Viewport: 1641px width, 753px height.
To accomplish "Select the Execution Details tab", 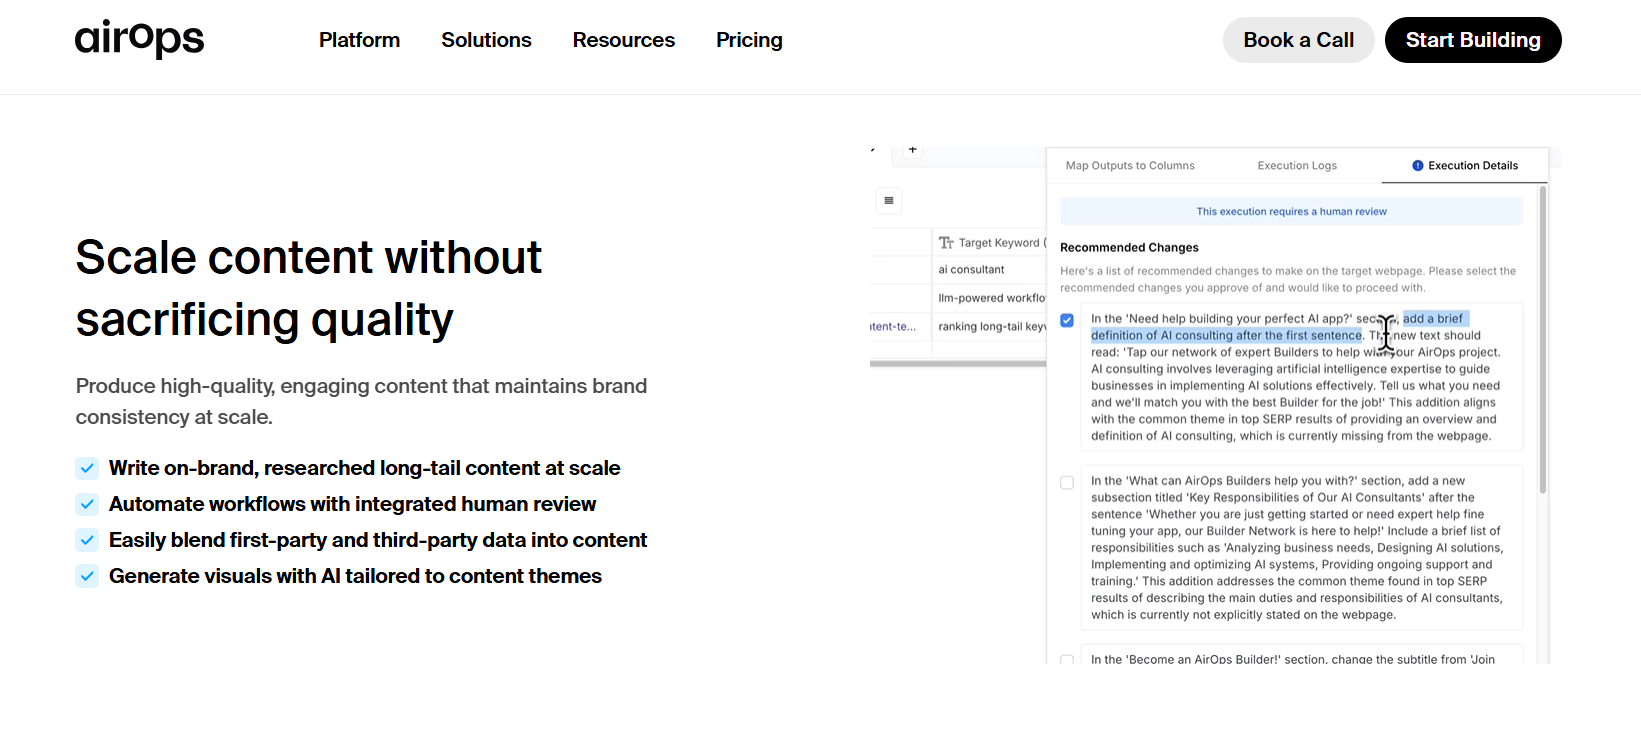I will (1465, 166).
